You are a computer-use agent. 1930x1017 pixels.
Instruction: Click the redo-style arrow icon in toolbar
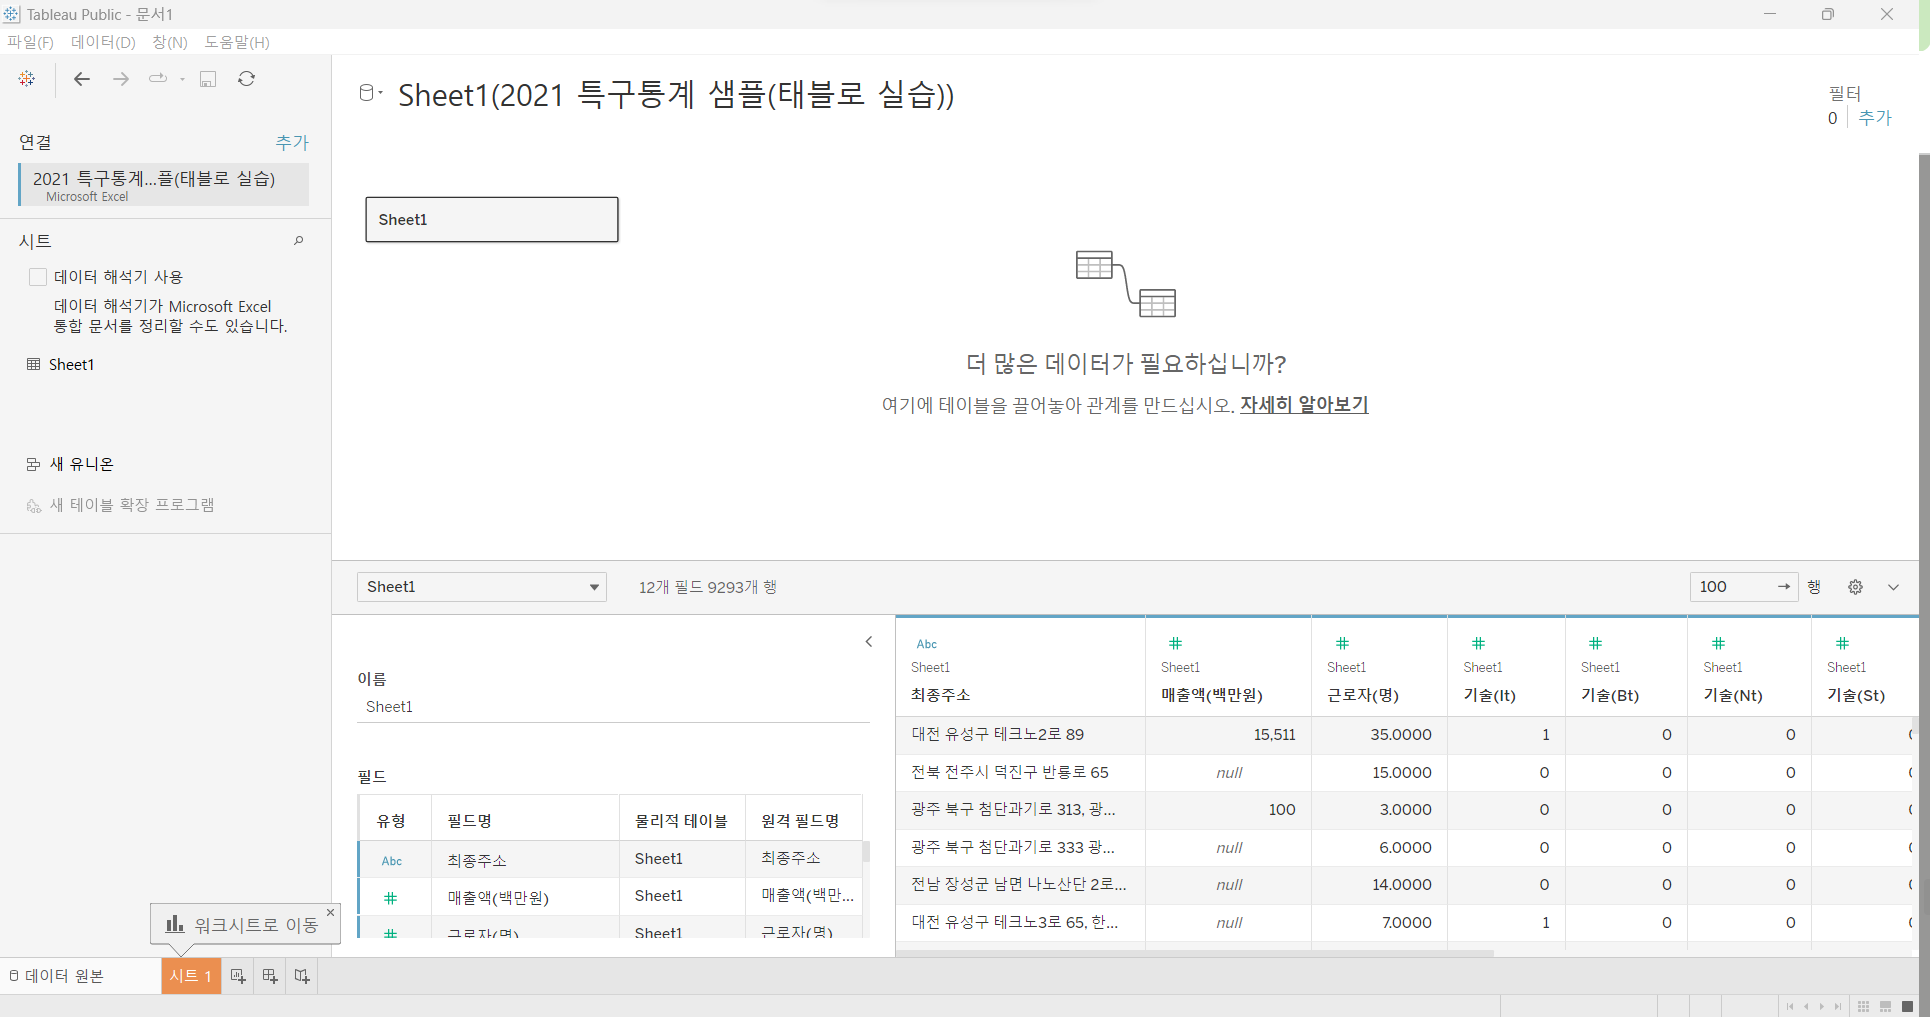tap(158, 78)
